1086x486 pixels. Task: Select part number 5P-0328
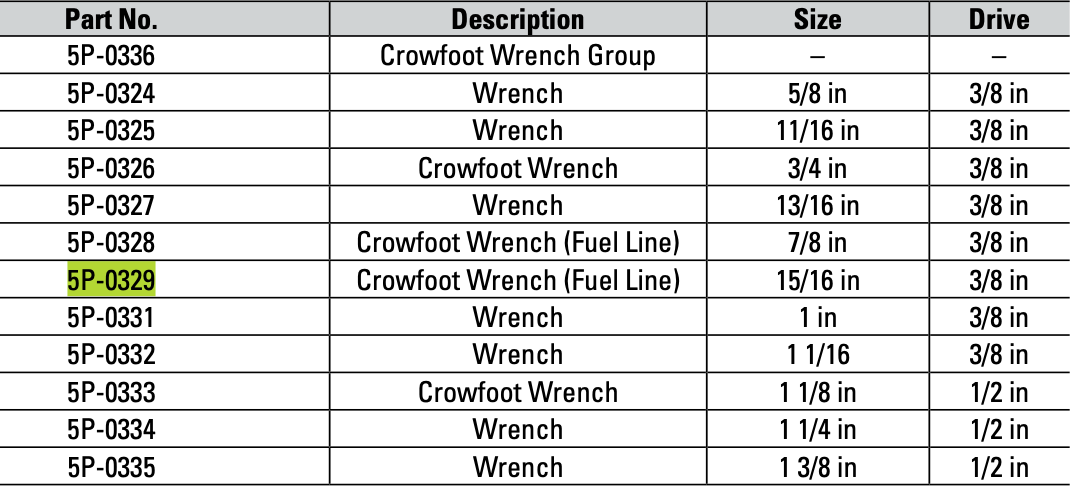click(x=111, y=243)
